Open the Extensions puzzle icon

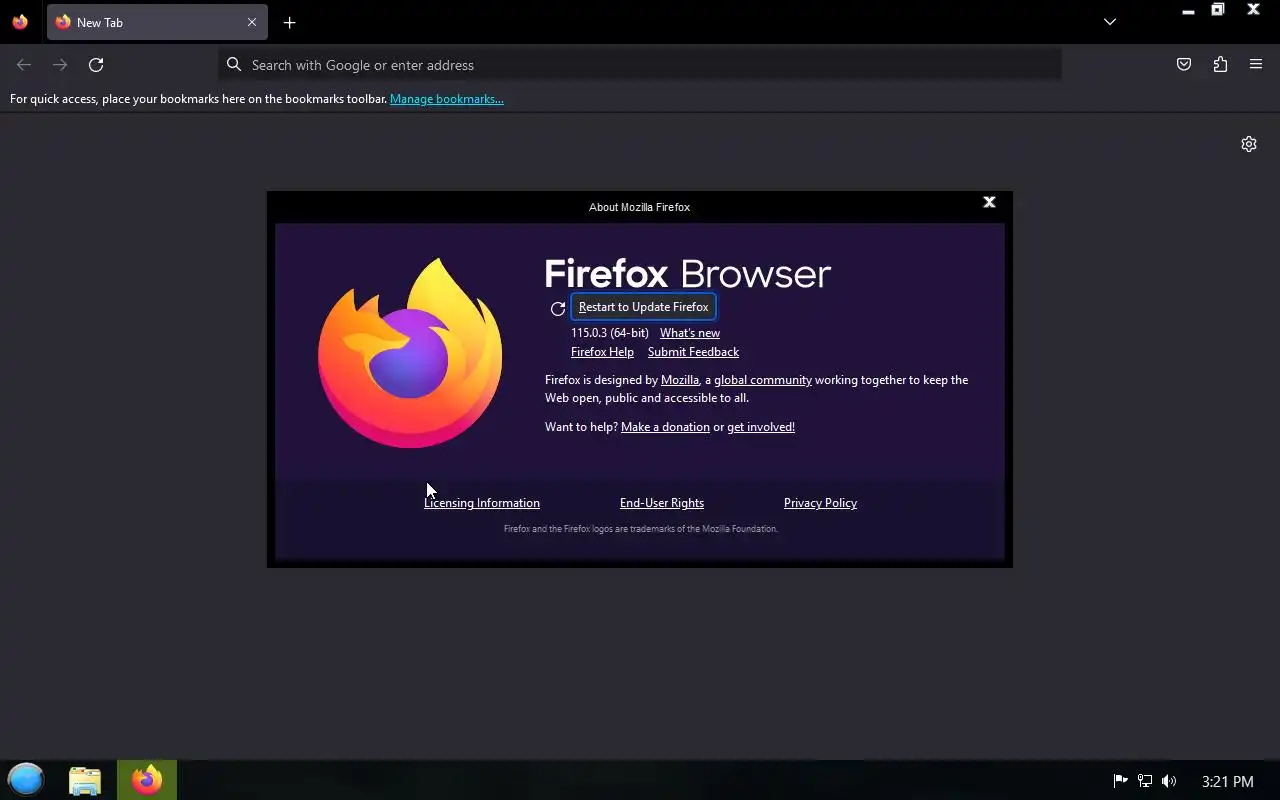click(x=1220, y=65)
